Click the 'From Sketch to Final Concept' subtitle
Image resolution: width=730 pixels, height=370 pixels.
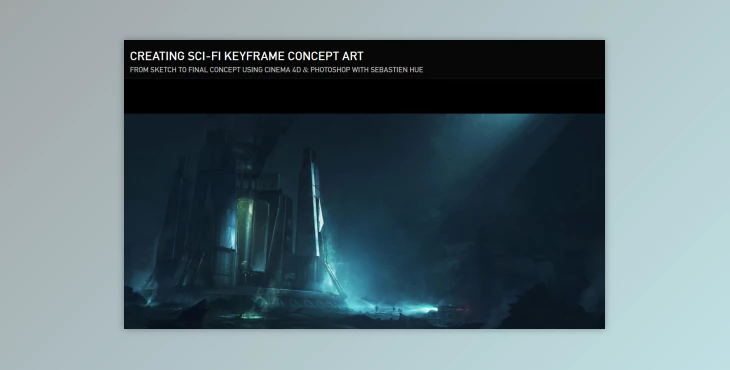(276, 70)
